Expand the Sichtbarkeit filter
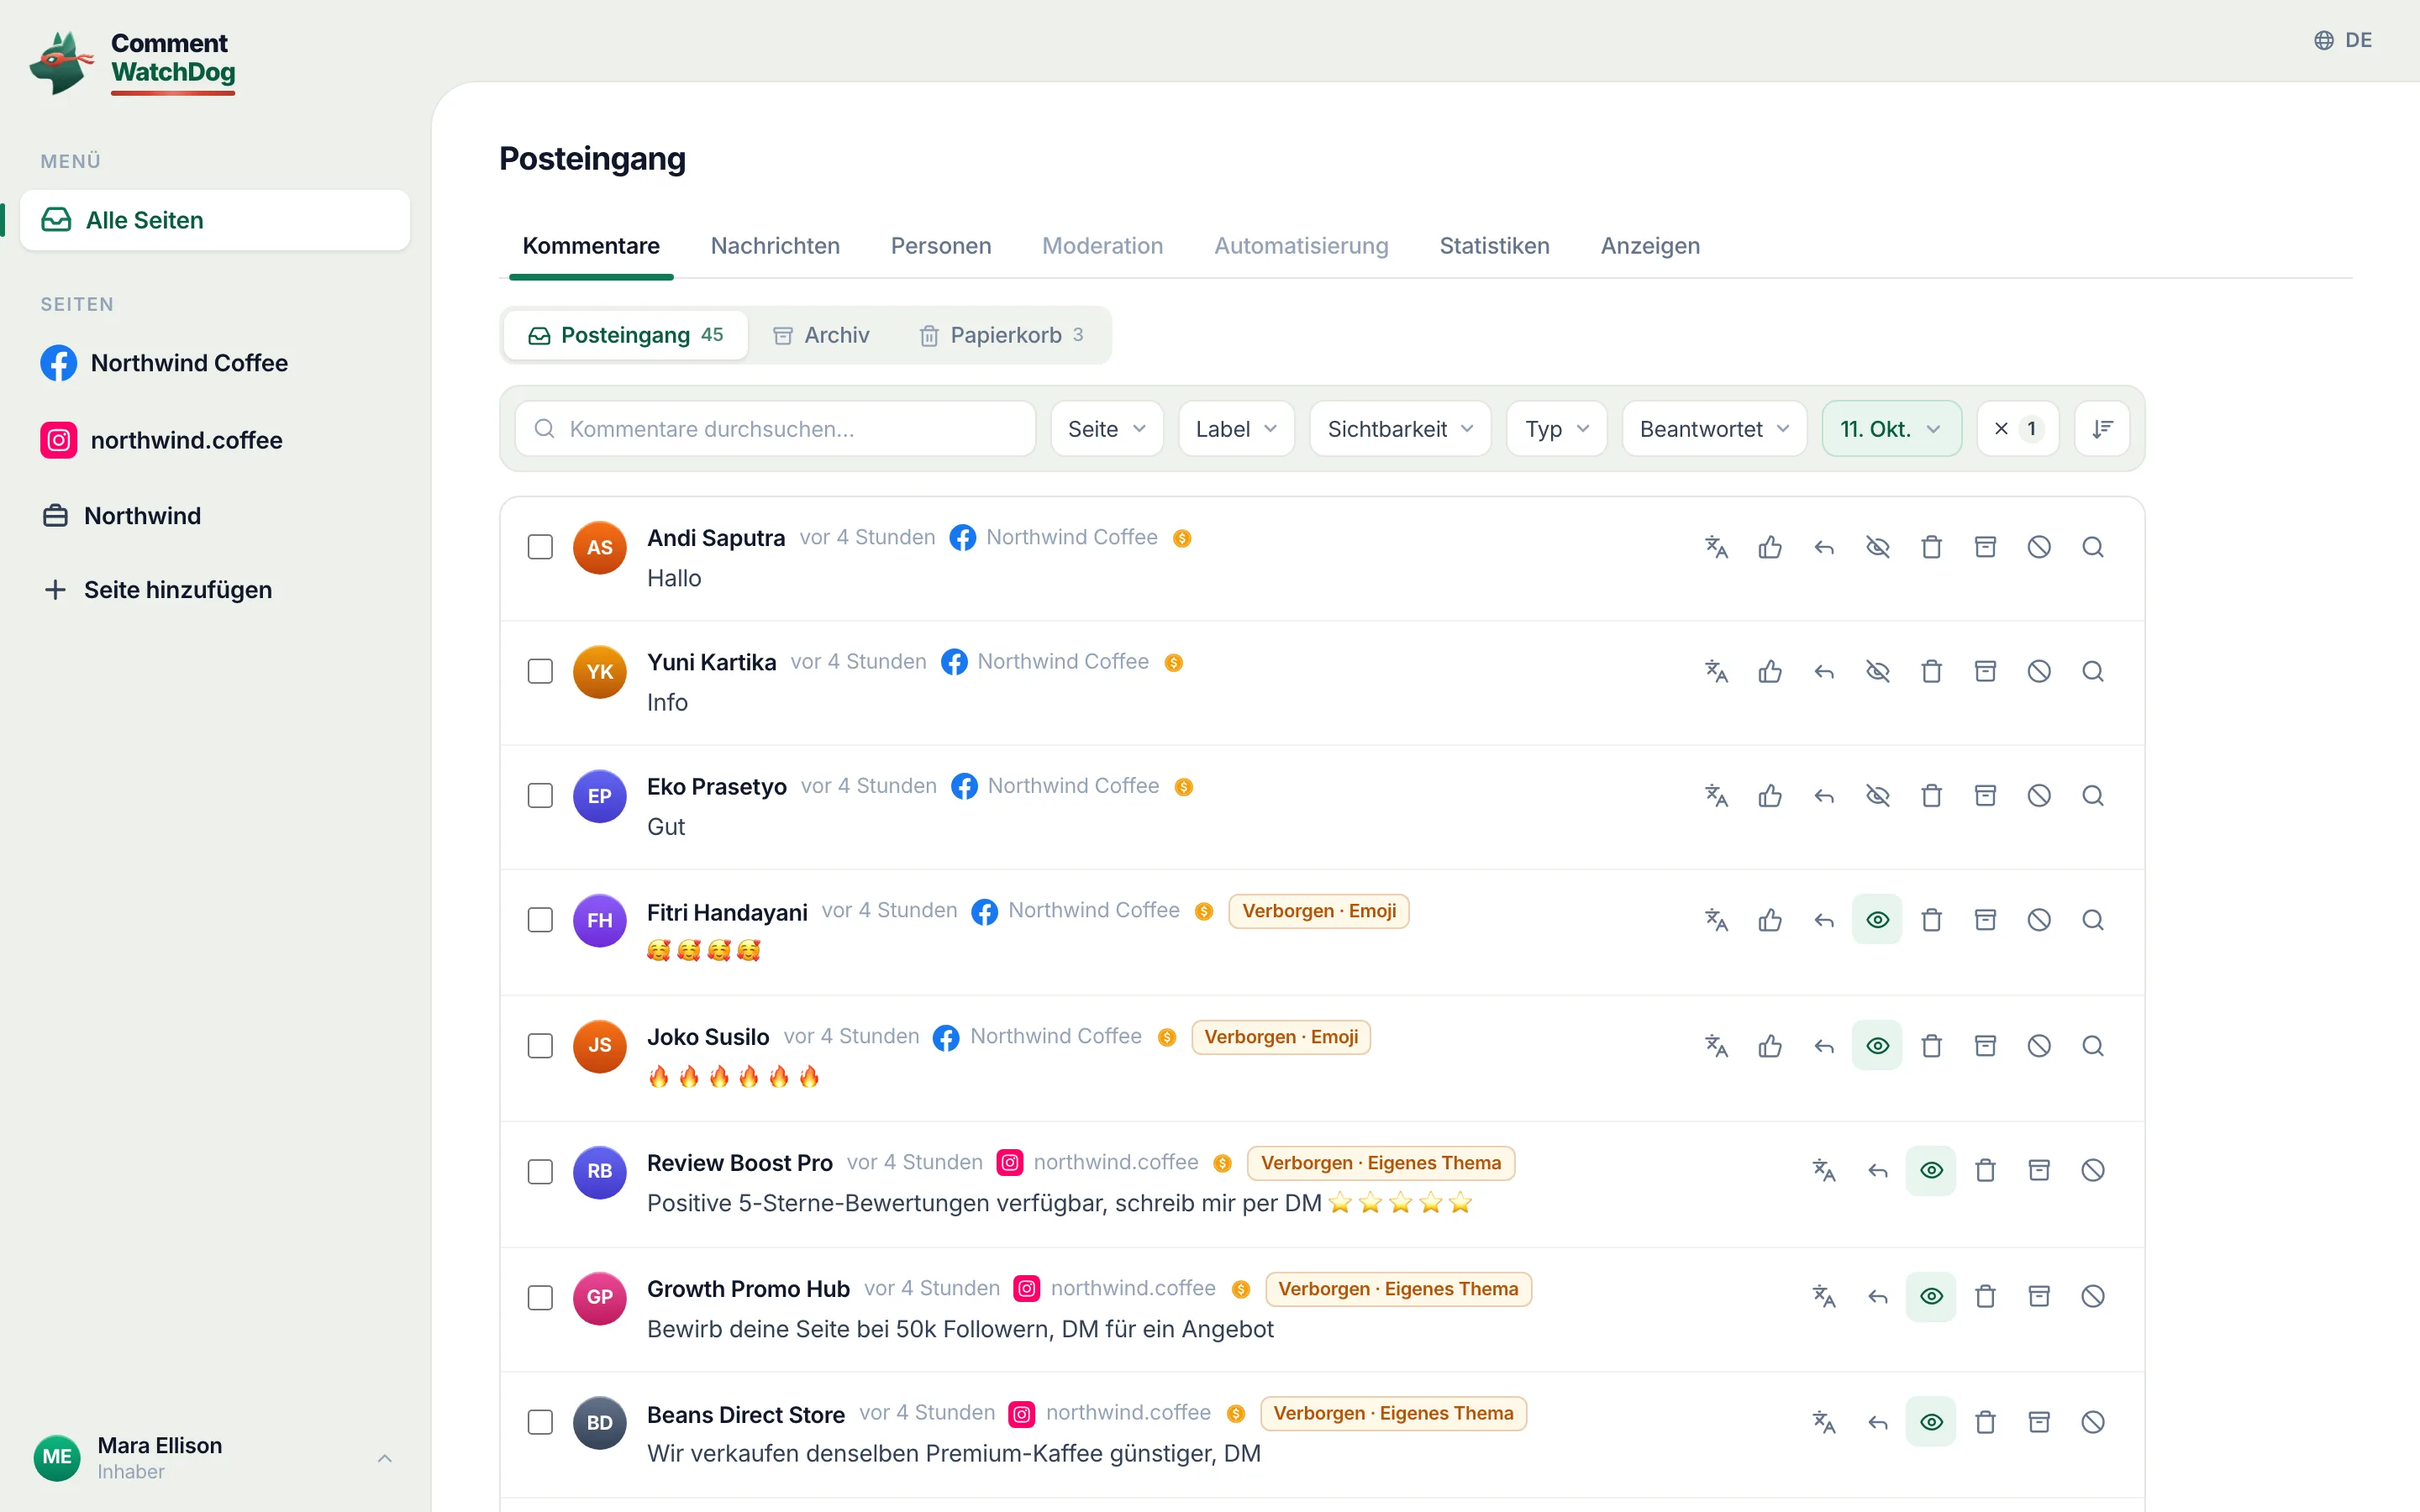The width and height of the screenshot is (2420, 1512). click(x=1400, y=429)
